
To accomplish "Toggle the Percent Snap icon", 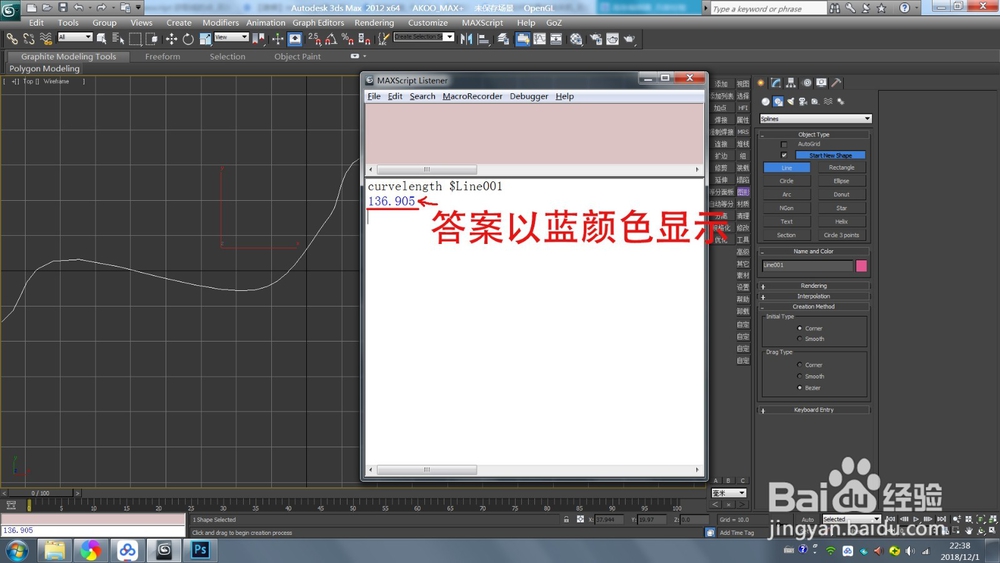I will click(348, 39).
